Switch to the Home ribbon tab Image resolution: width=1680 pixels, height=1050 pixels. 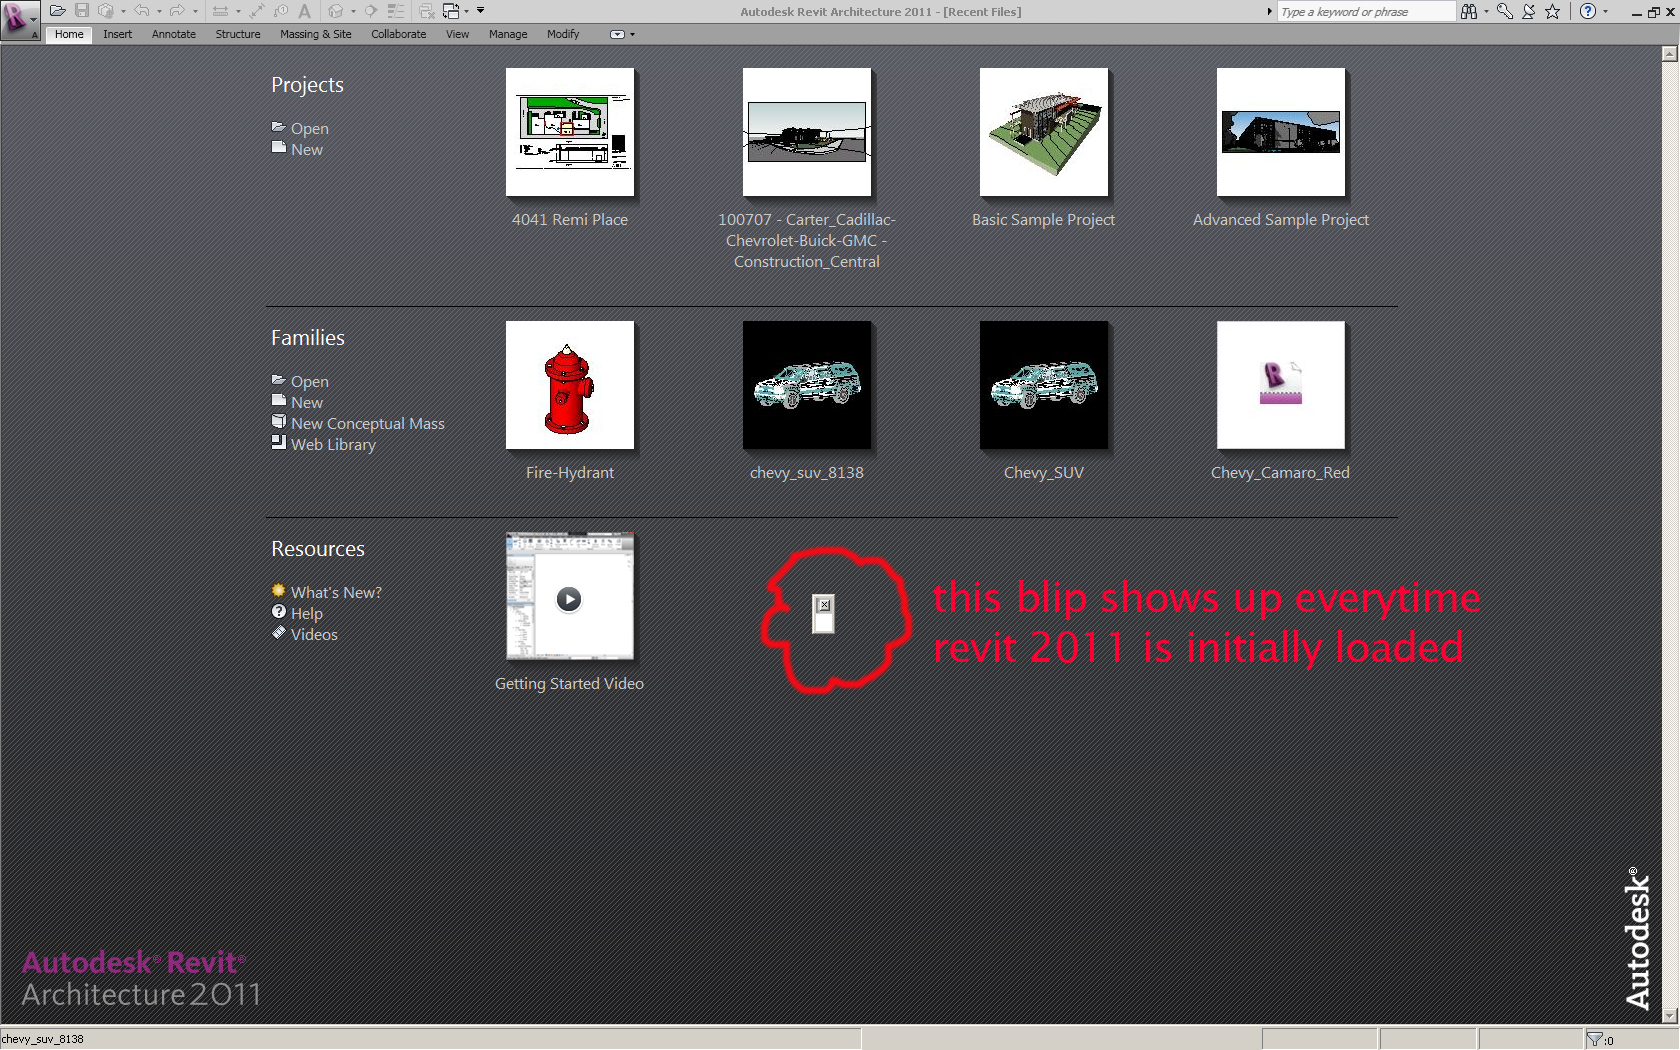point(69,34)
